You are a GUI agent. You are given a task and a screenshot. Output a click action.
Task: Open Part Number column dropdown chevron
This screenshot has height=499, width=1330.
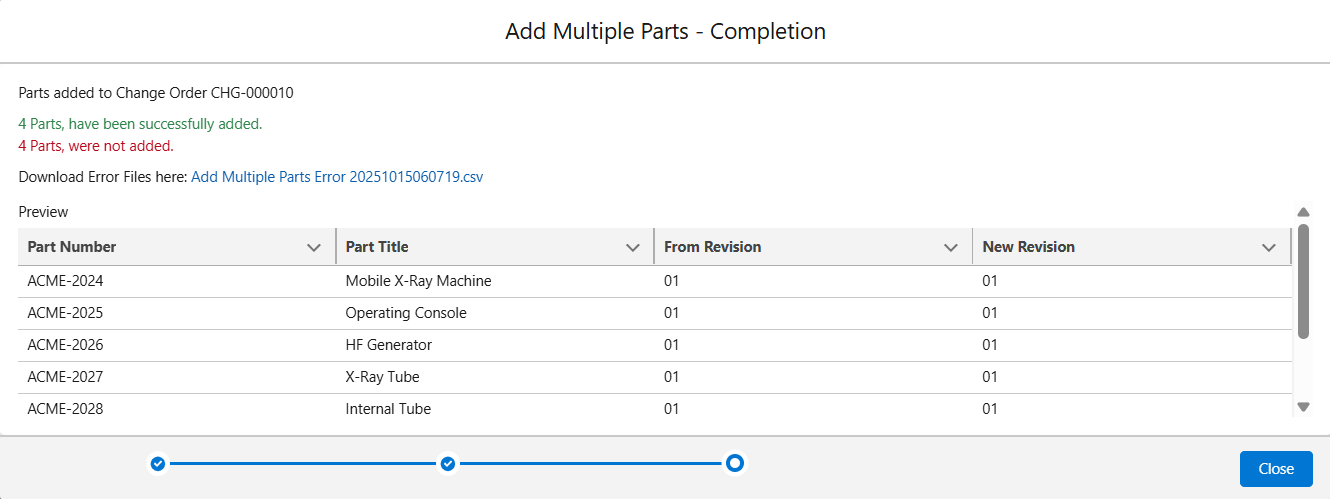pyautogui.click(x=314, y=248)
